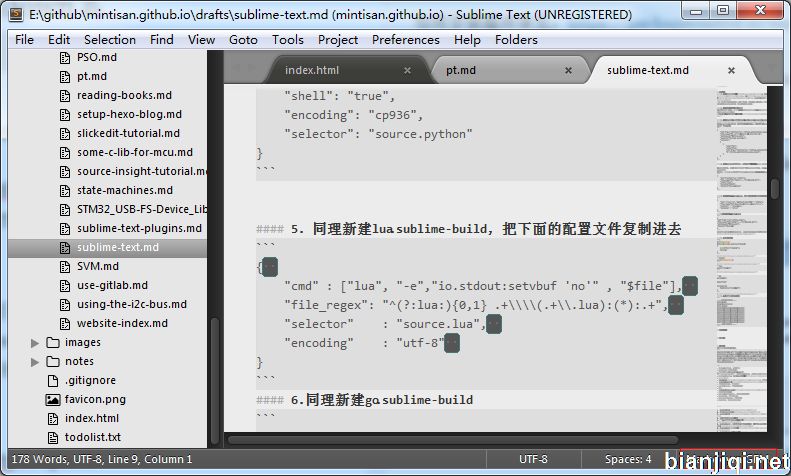Open the File menu

24,39
